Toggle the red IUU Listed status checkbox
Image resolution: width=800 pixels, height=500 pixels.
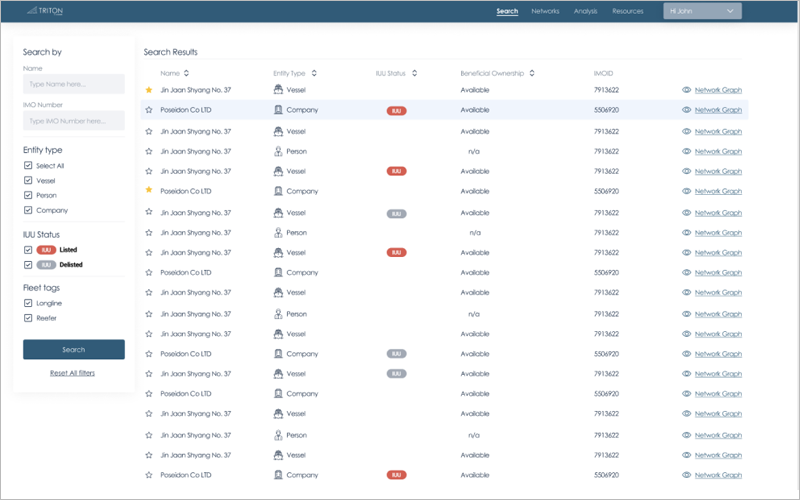click(28, 249)
